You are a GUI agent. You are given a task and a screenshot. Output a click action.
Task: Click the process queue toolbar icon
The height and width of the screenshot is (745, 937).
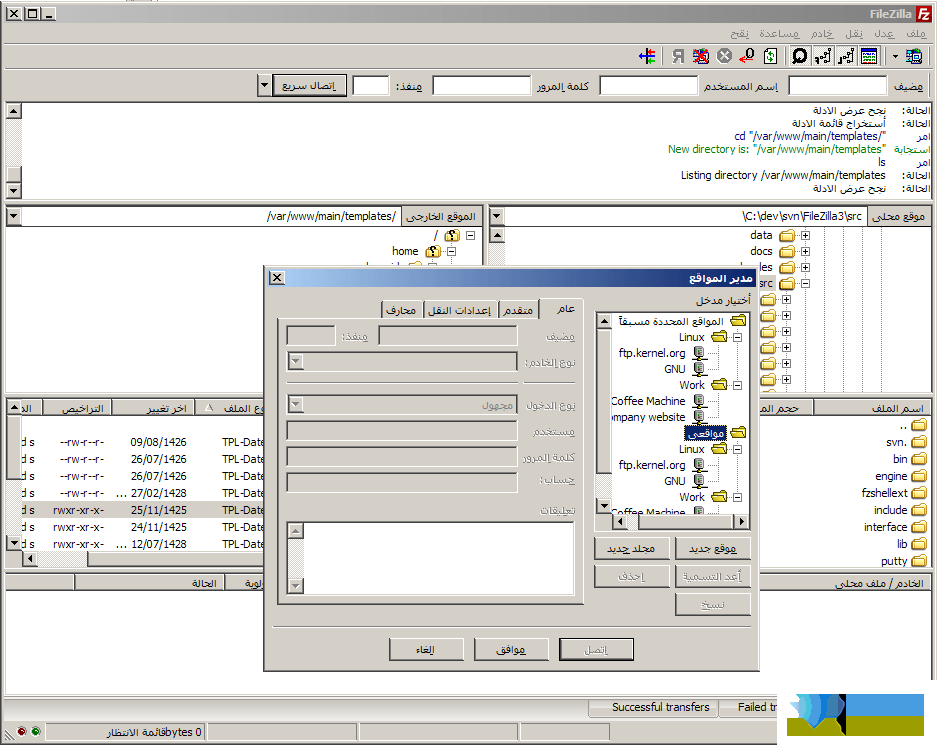[747, 57]
